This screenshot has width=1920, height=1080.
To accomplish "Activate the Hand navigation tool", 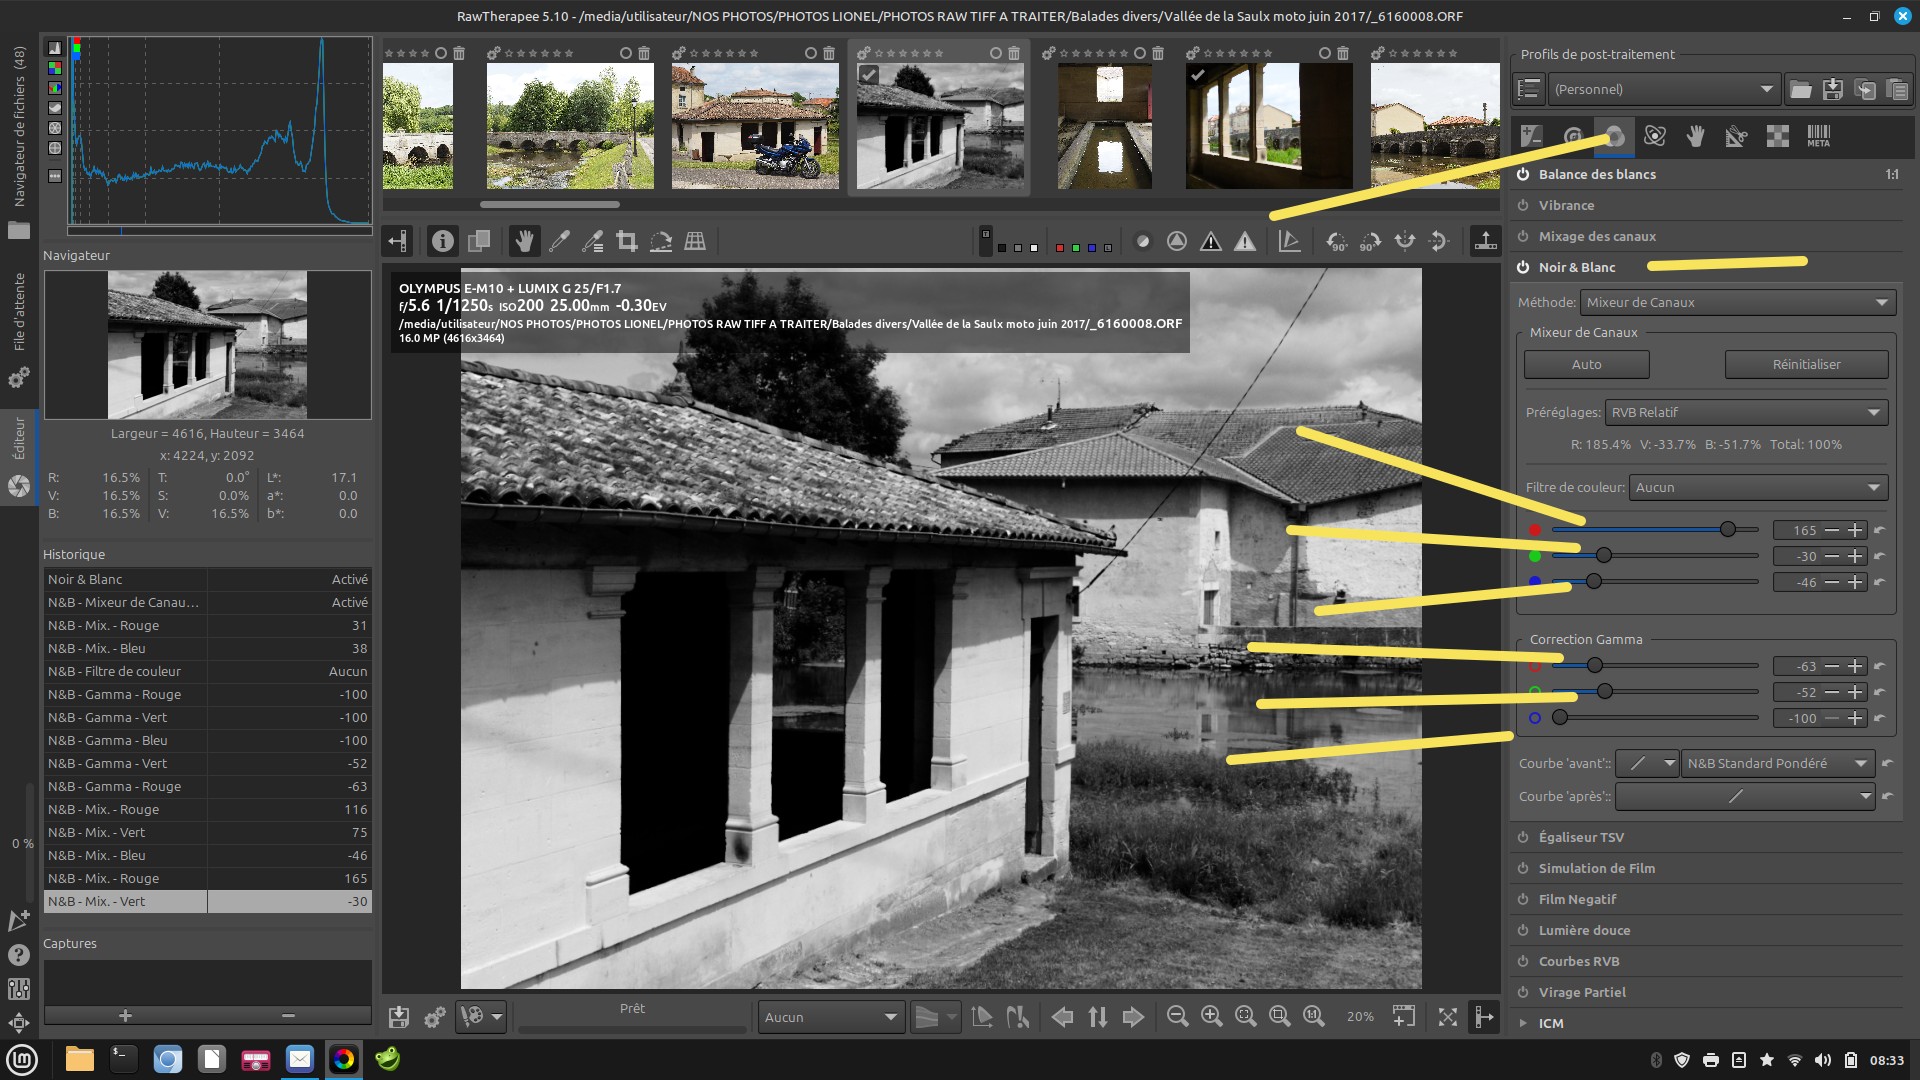I will tap(524, 241).
